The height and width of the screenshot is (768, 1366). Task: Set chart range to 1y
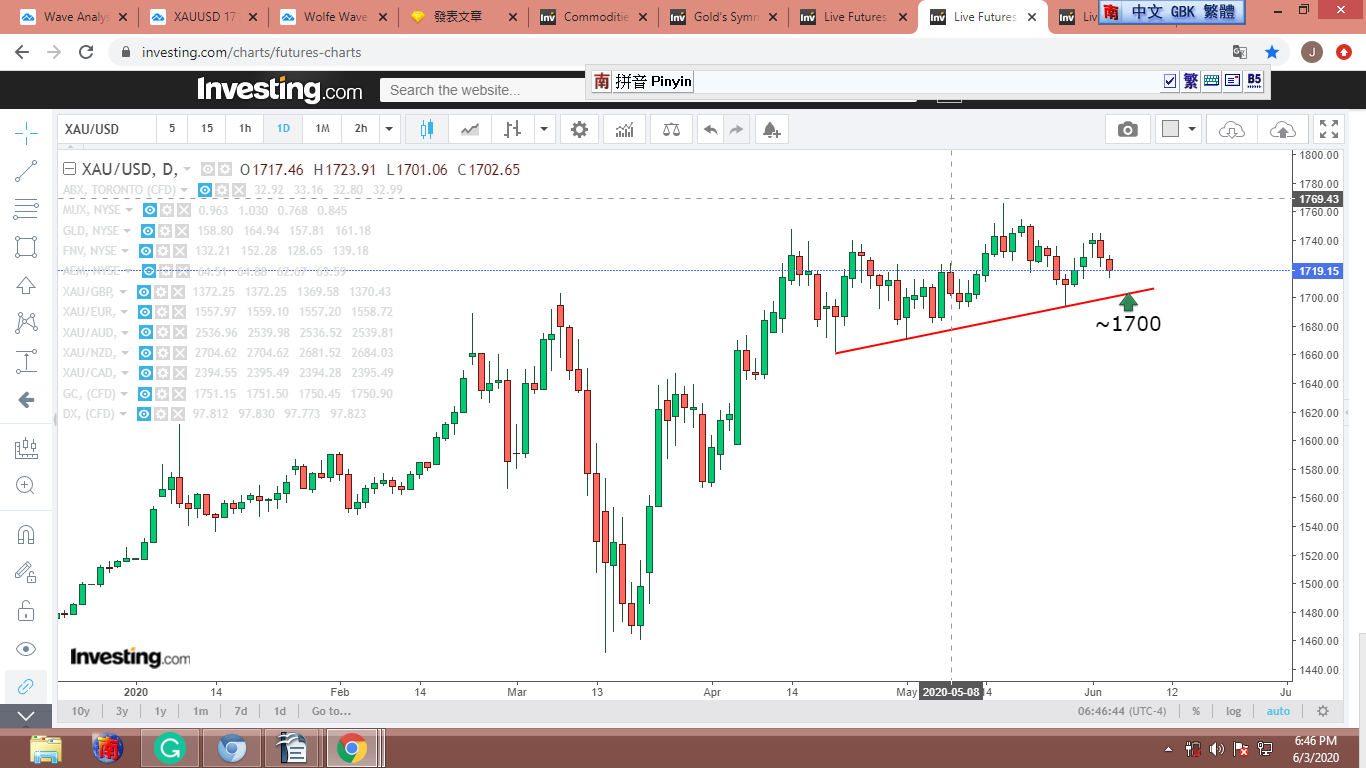[160, 711]
